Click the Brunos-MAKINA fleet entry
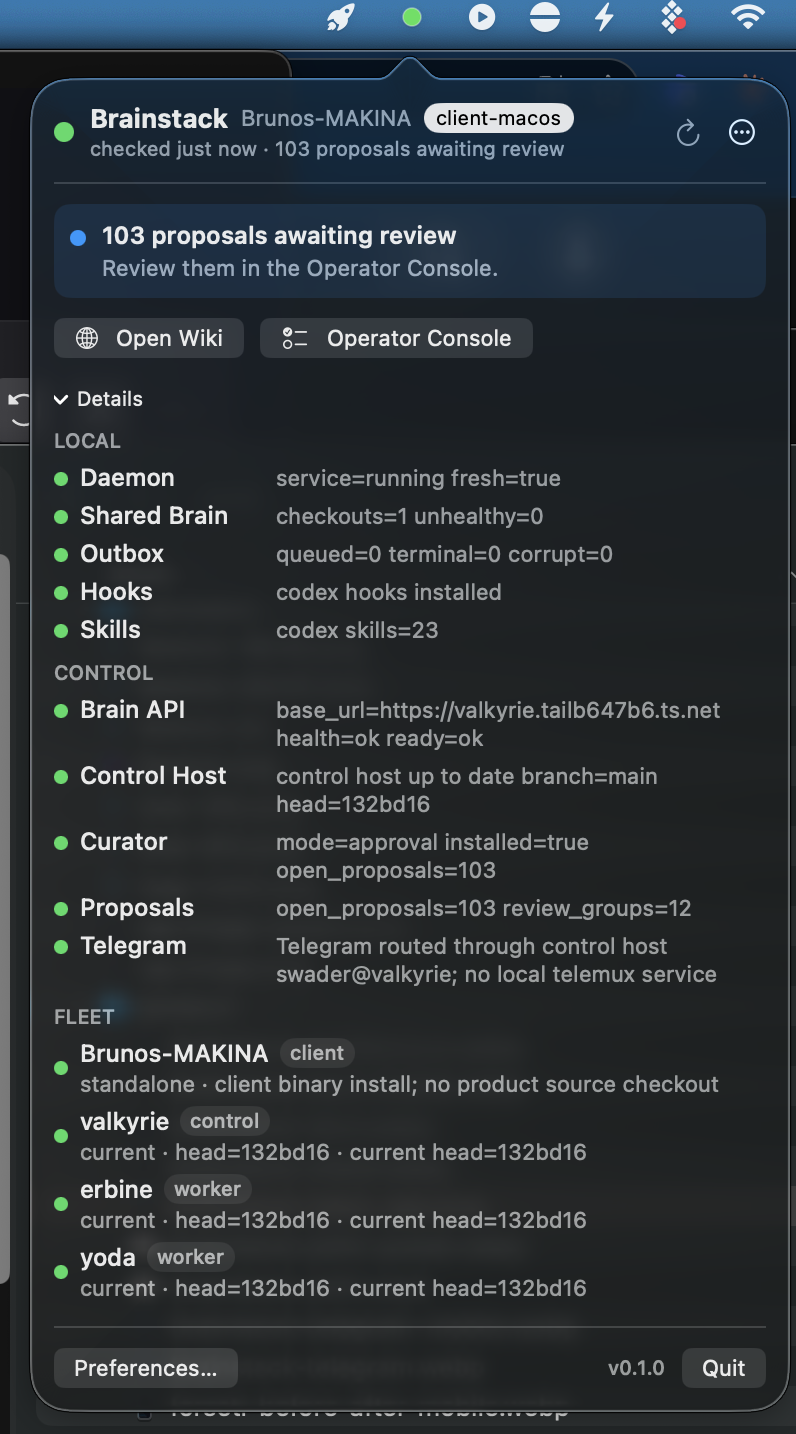Image resolution: width=796 pixels, height=1434 pixels. click(x=410, y=1068)
